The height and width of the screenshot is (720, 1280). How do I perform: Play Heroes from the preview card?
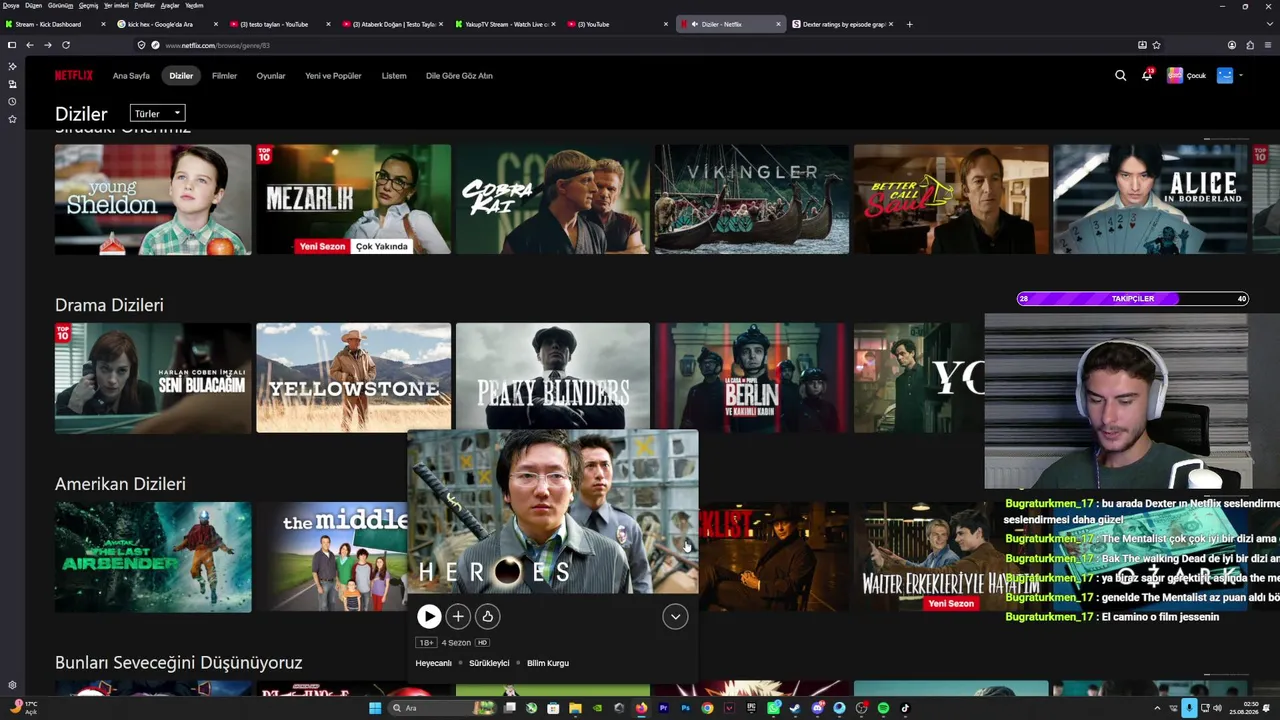(429, 617)
